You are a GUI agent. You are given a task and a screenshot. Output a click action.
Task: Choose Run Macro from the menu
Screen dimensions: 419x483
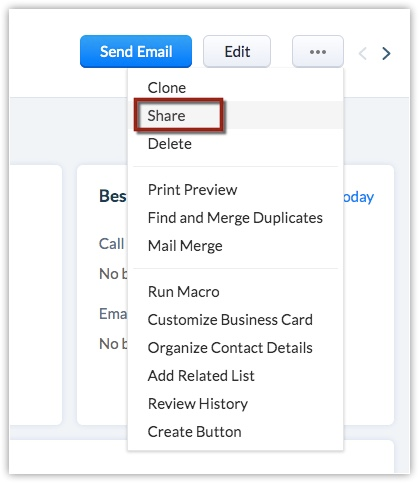tap(183, 292)
